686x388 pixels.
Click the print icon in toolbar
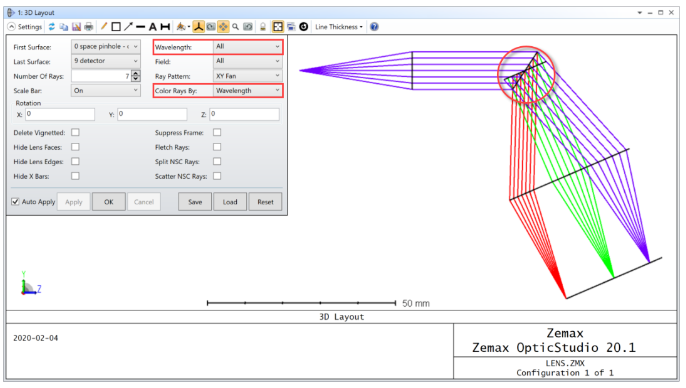(89, 27)
